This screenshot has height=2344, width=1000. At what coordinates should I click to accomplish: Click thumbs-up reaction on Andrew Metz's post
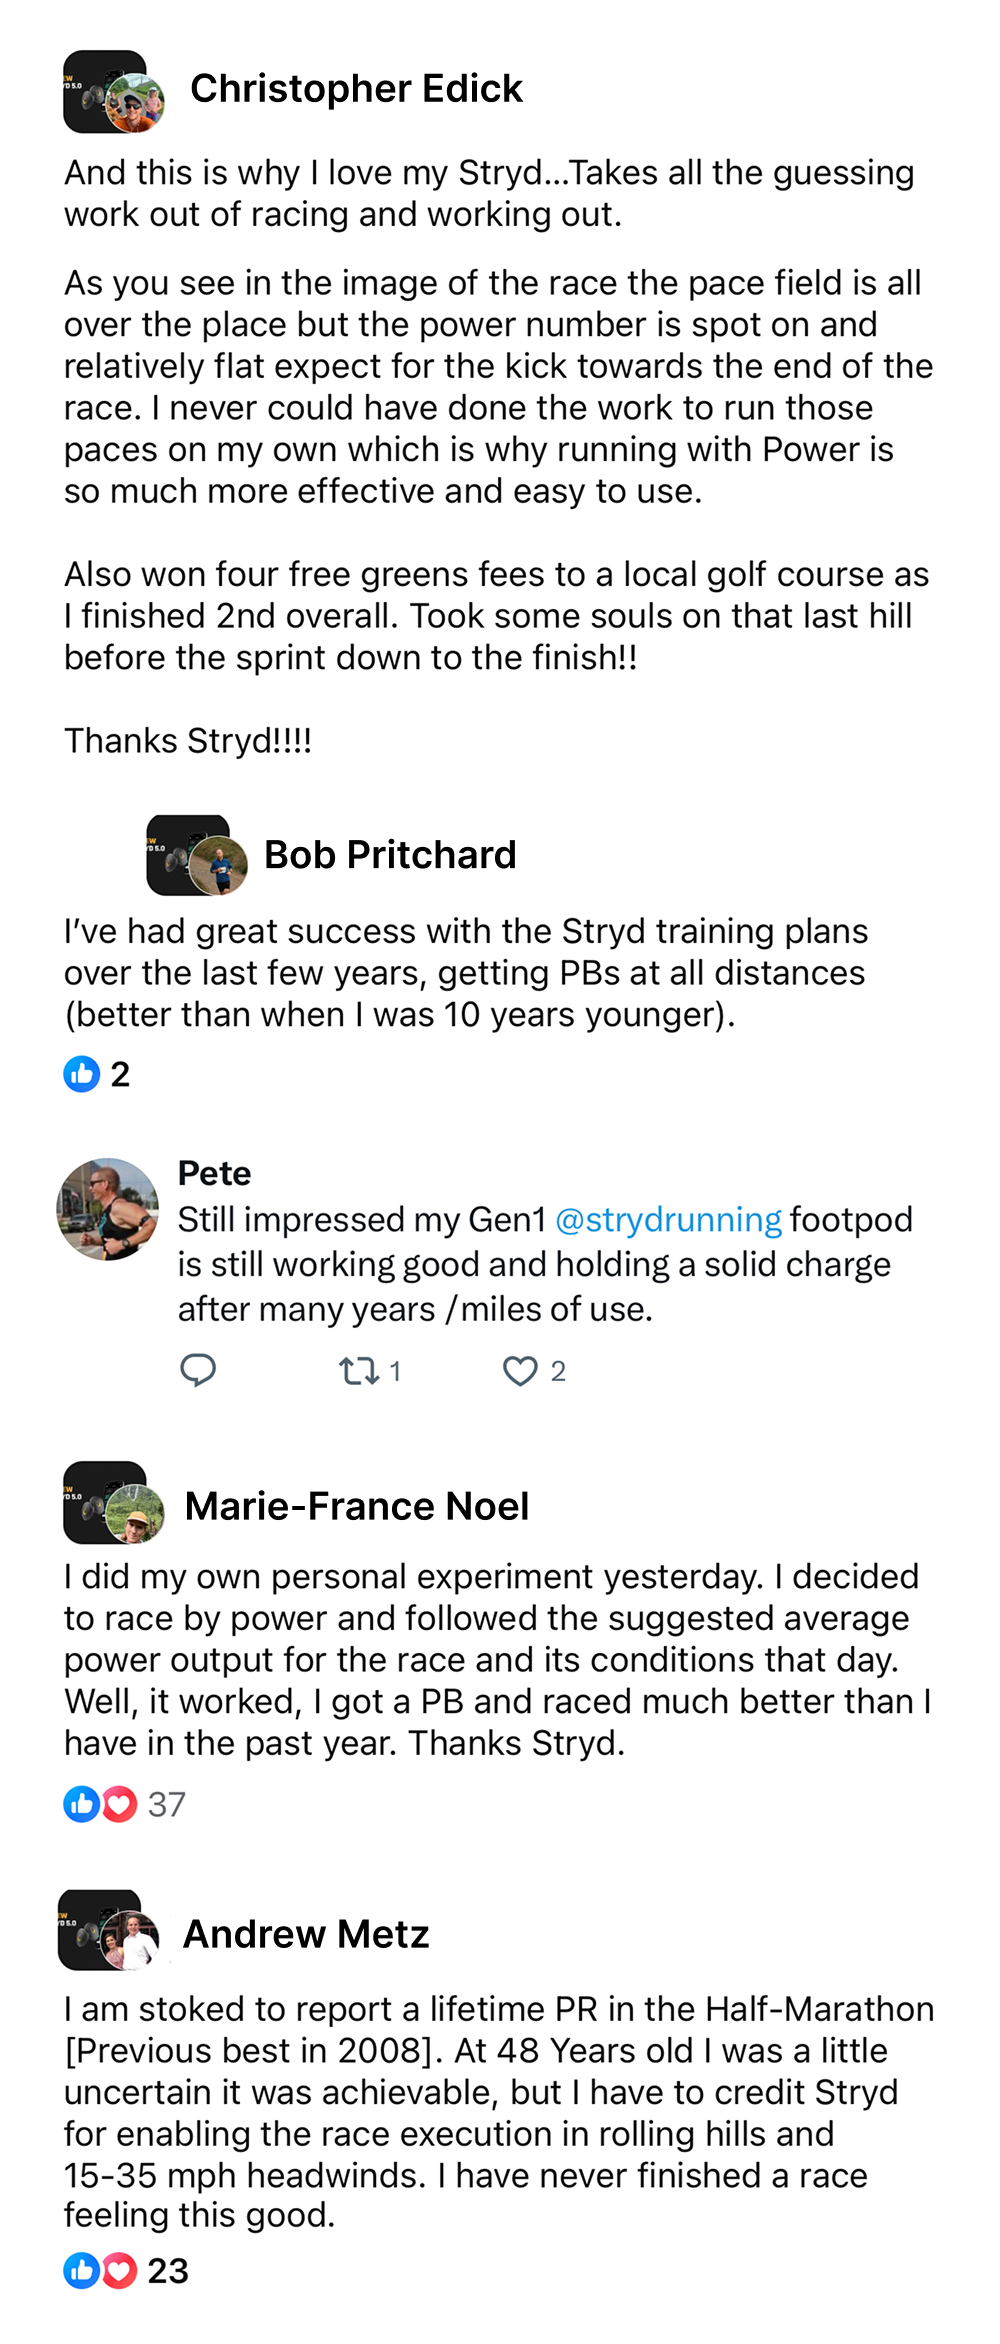pos(81,2270)
